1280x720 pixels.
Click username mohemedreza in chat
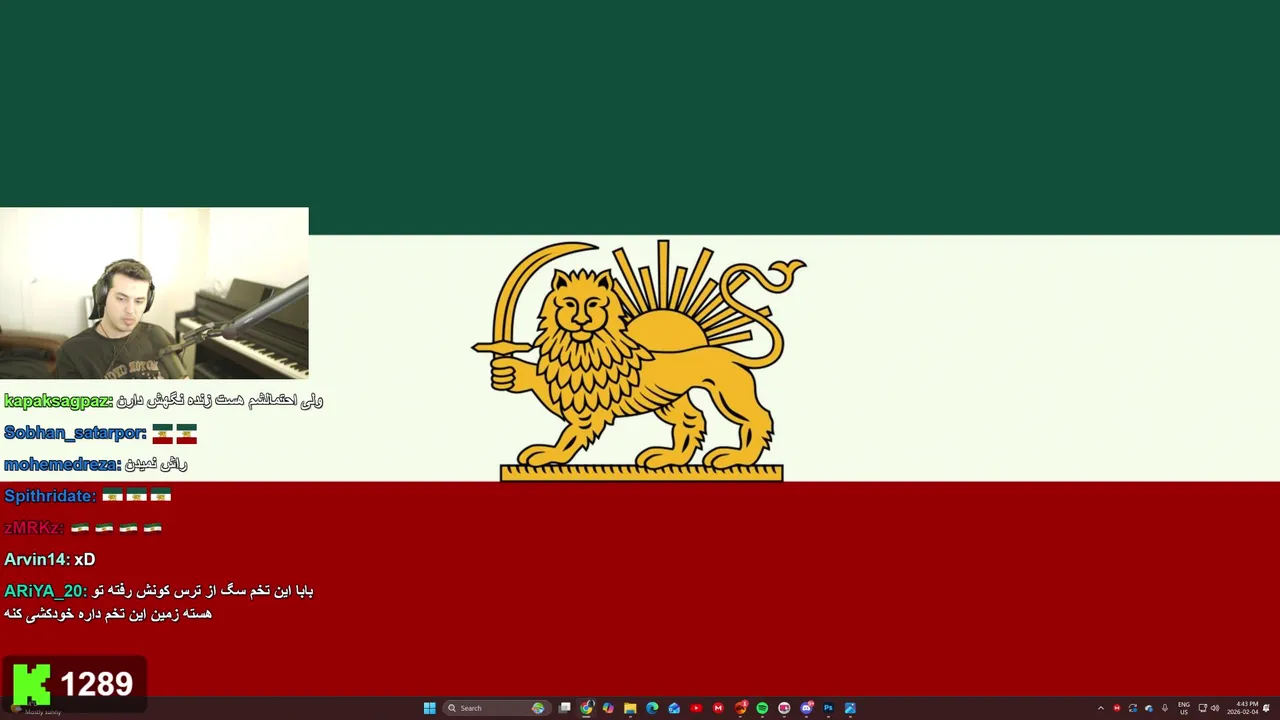click(62, 465)
